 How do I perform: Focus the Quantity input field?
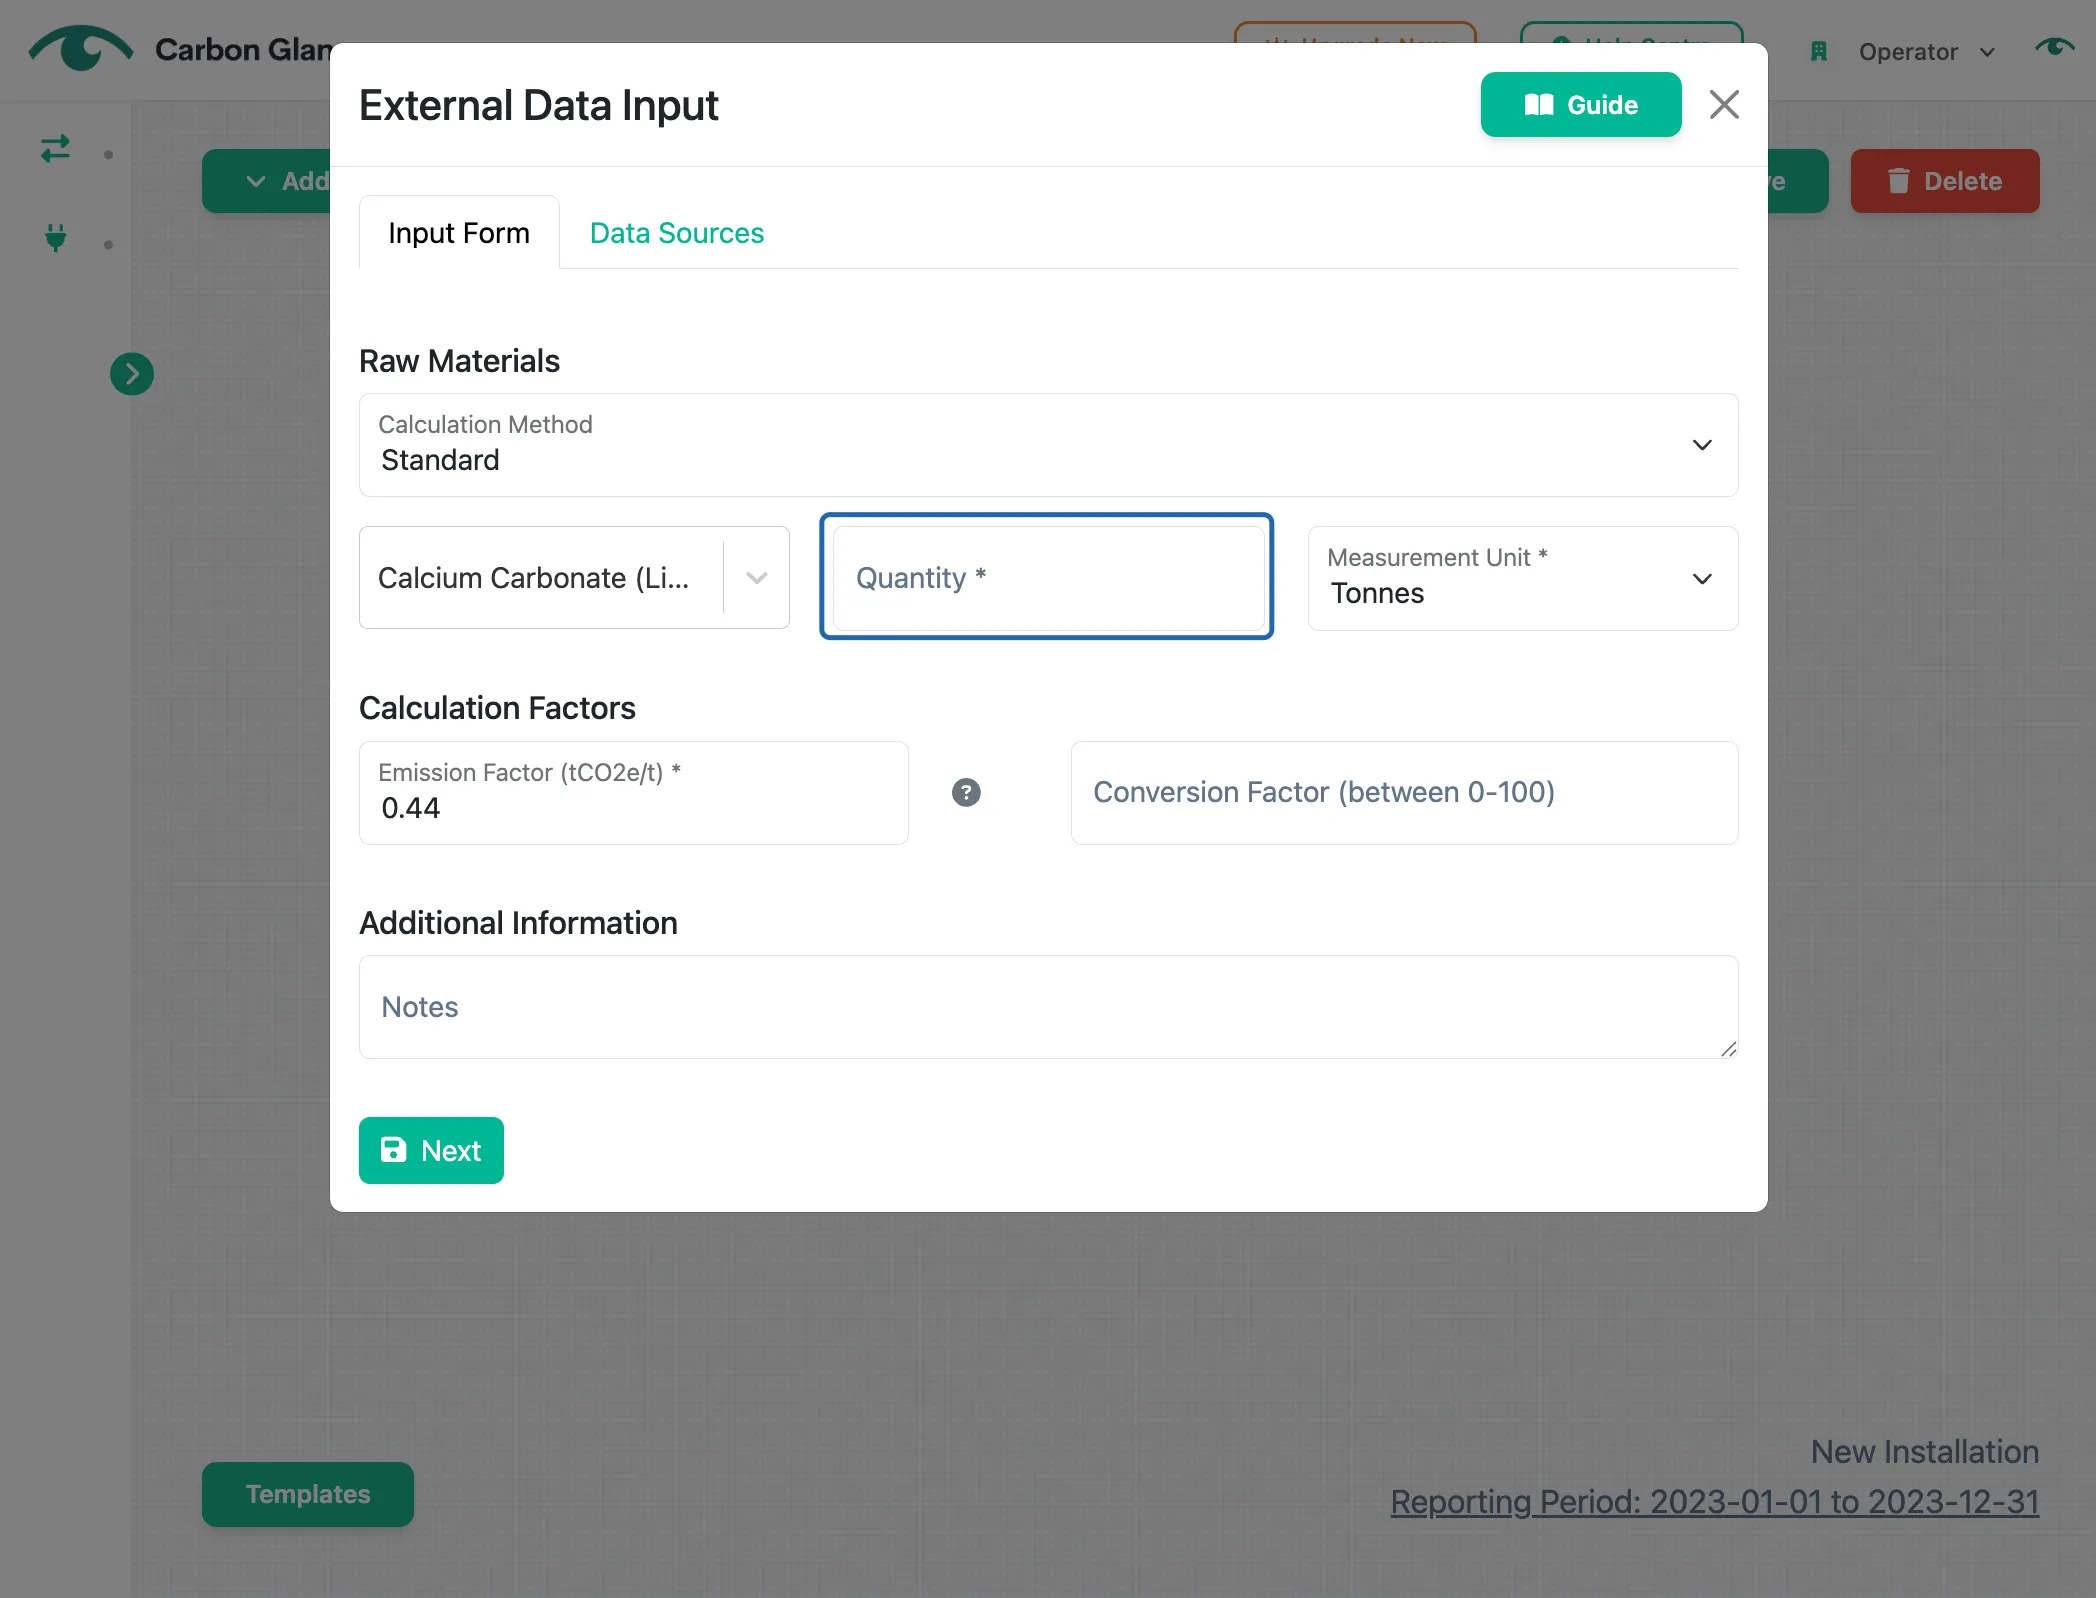pyautogui.click(x=1047, y=578)
